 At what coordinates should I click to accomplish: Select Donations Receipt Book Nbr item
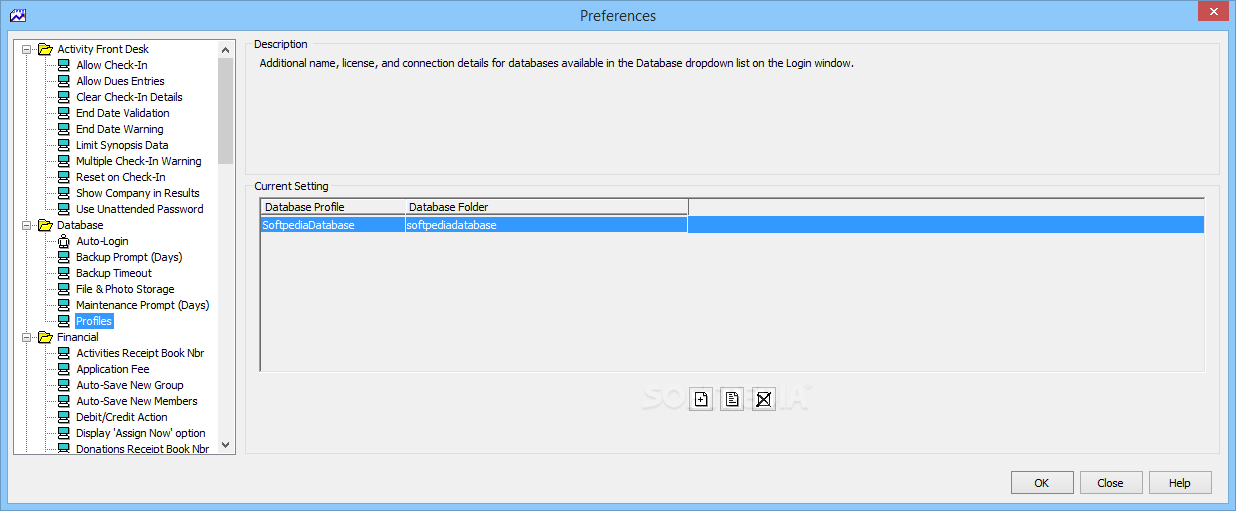click(x=142, y=449)
